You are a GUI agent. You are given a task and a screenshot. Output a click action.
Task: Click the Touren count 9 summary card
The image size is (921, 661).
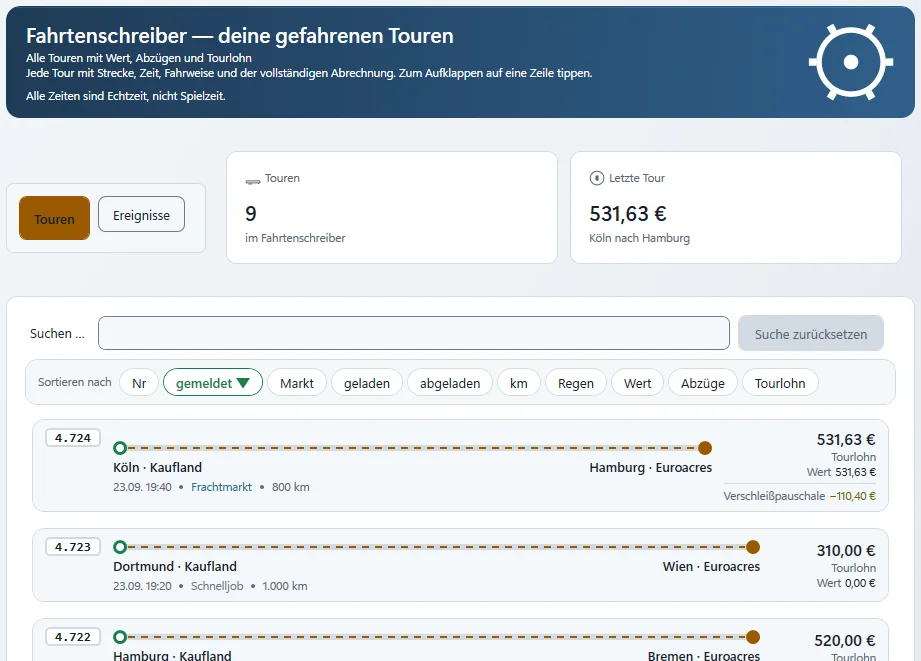[392, 207]
